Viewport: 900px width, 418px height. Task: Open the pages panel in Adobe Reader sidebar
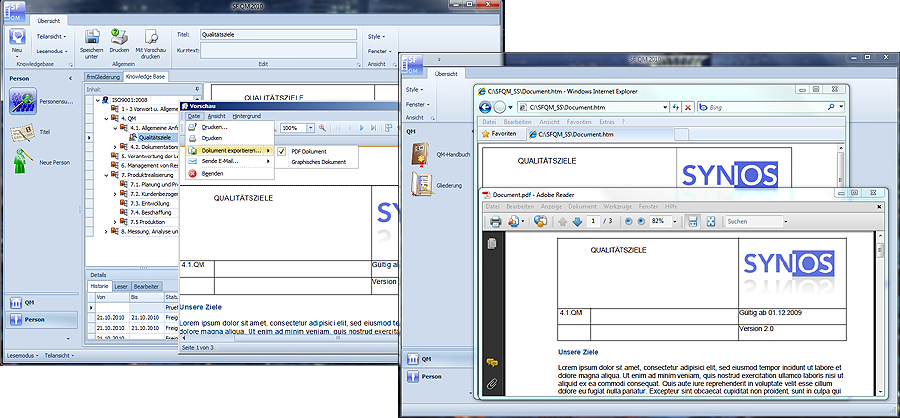point(492,244)
